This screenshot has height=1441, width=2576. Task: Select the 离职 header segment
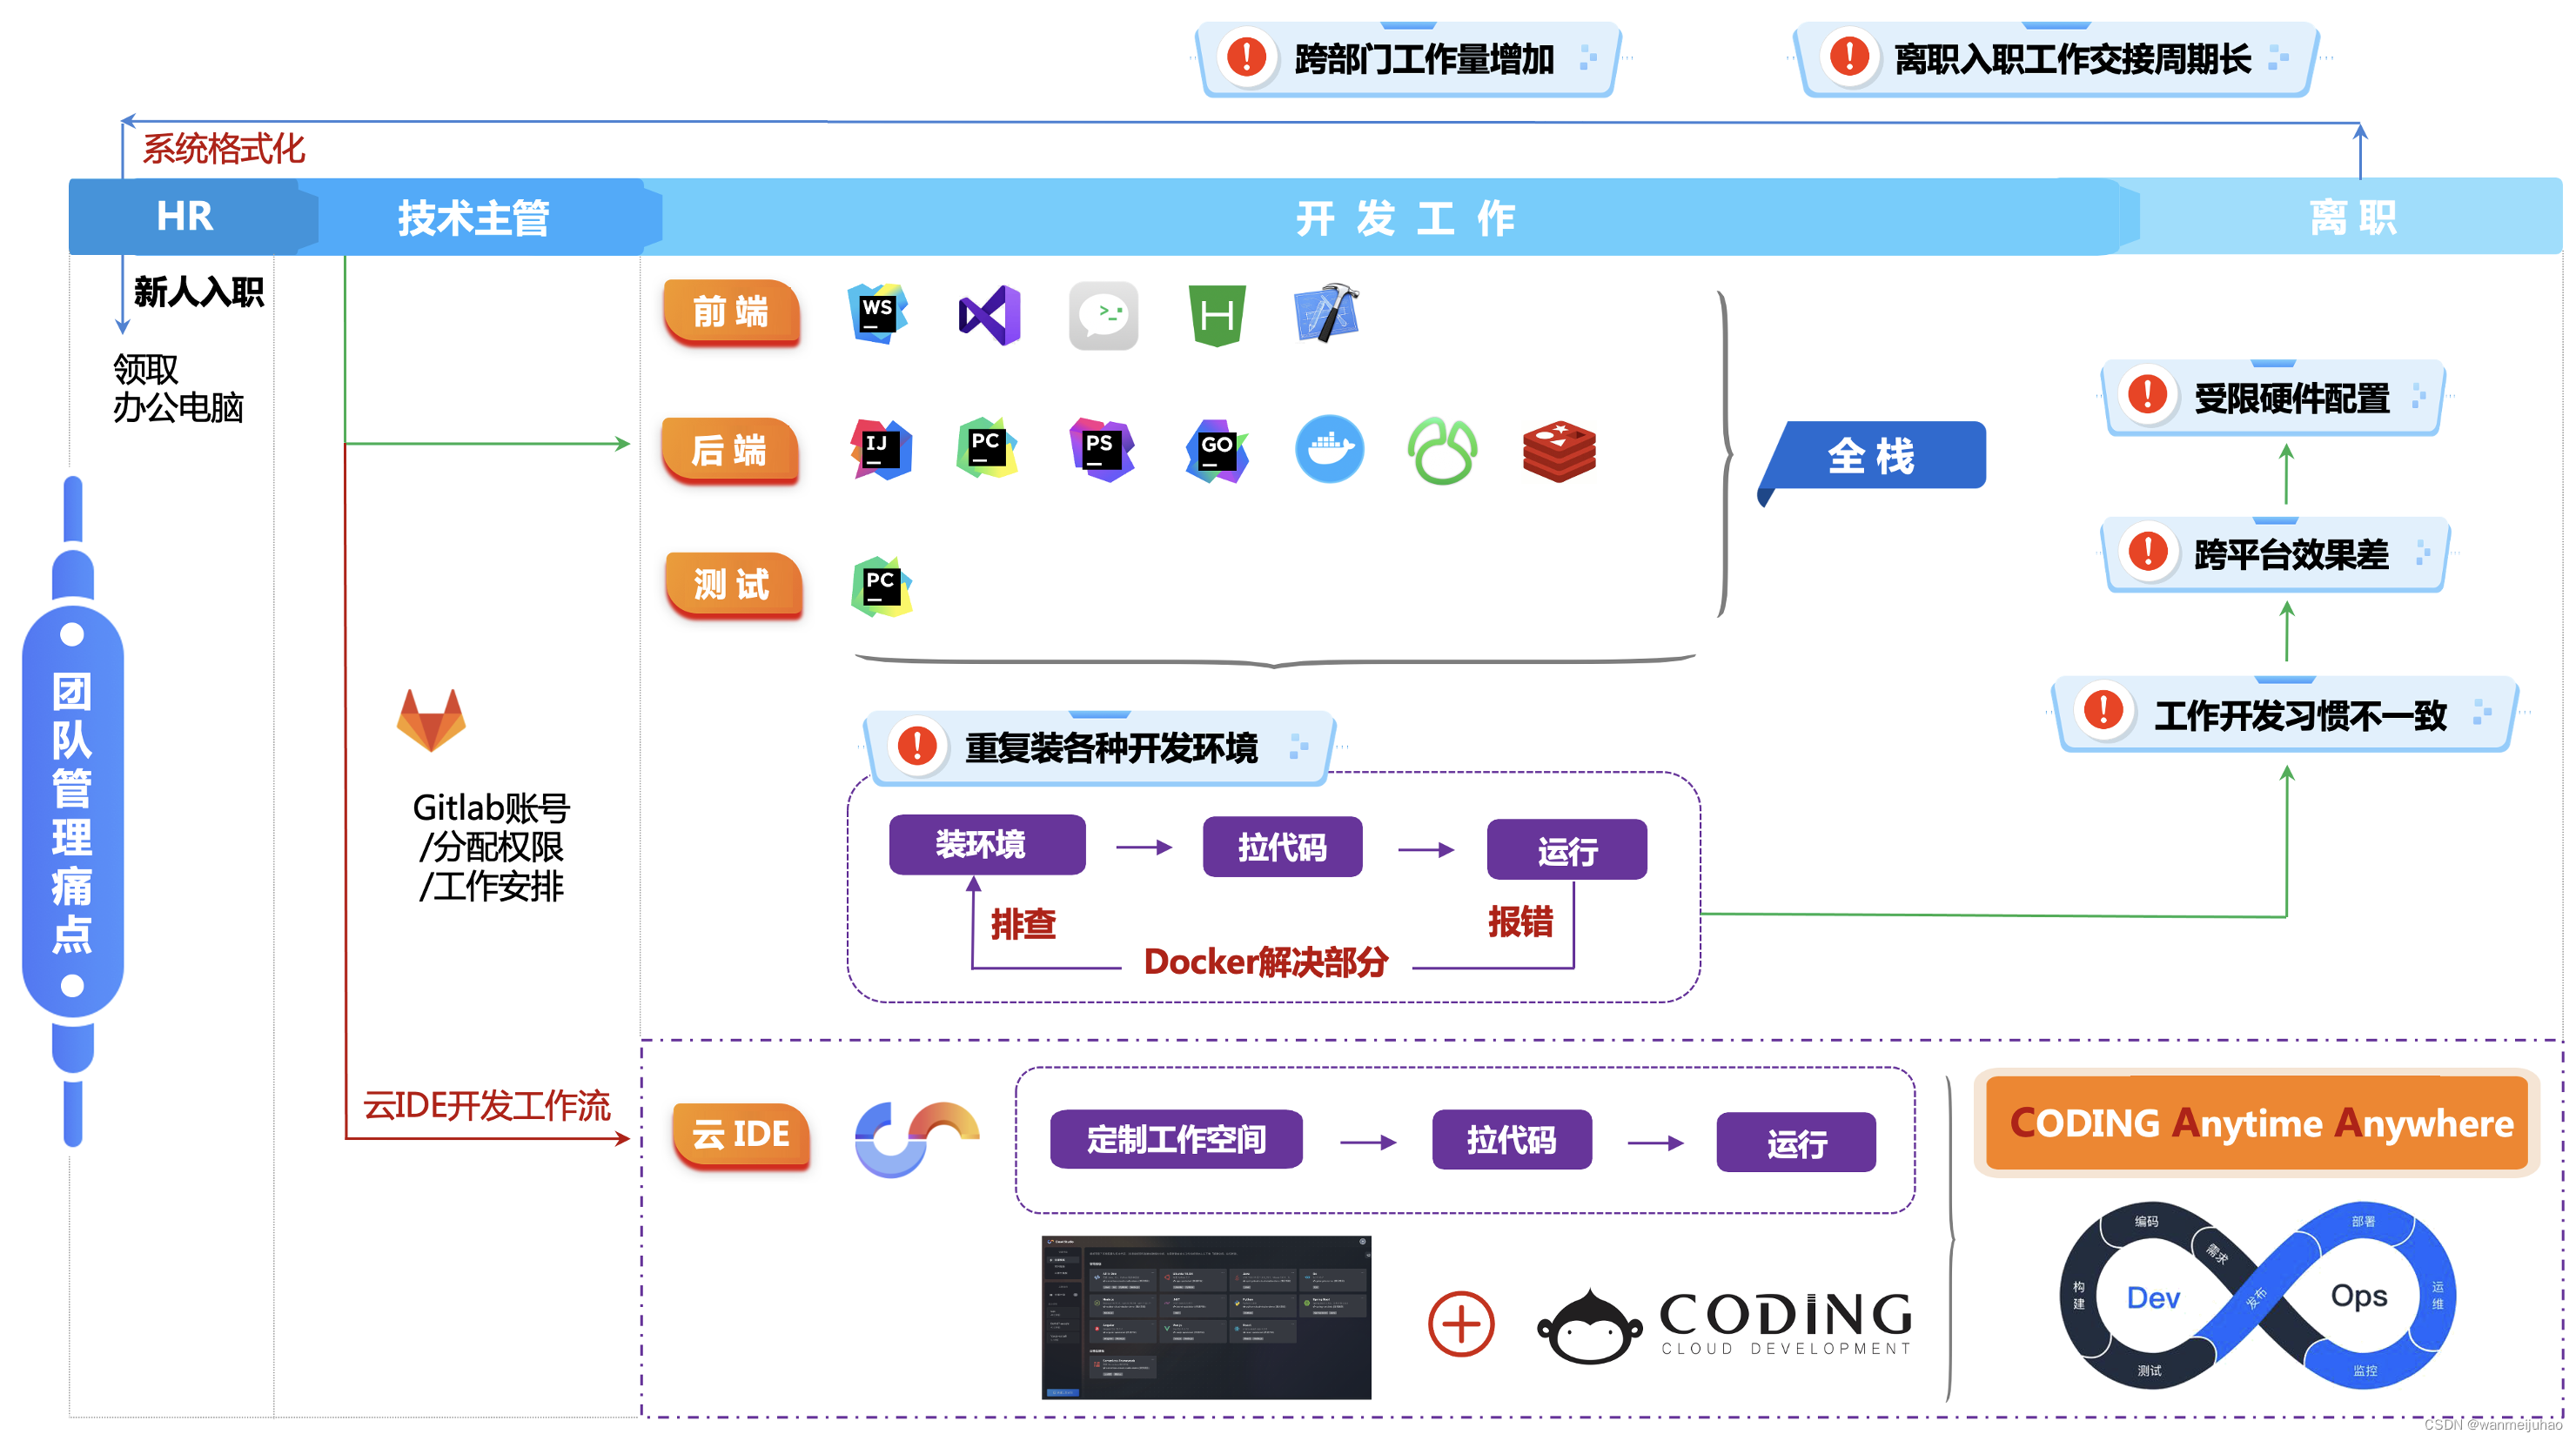[2352, 216]
